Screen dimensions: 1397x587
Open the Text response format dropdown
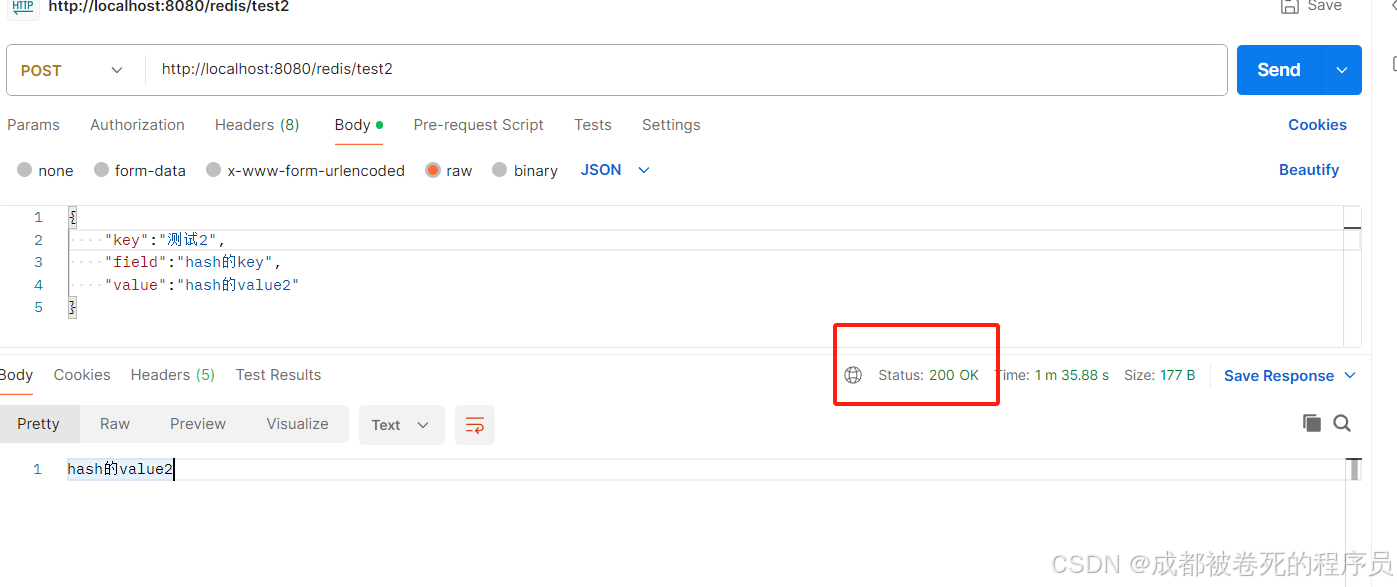tap(401, 425)
